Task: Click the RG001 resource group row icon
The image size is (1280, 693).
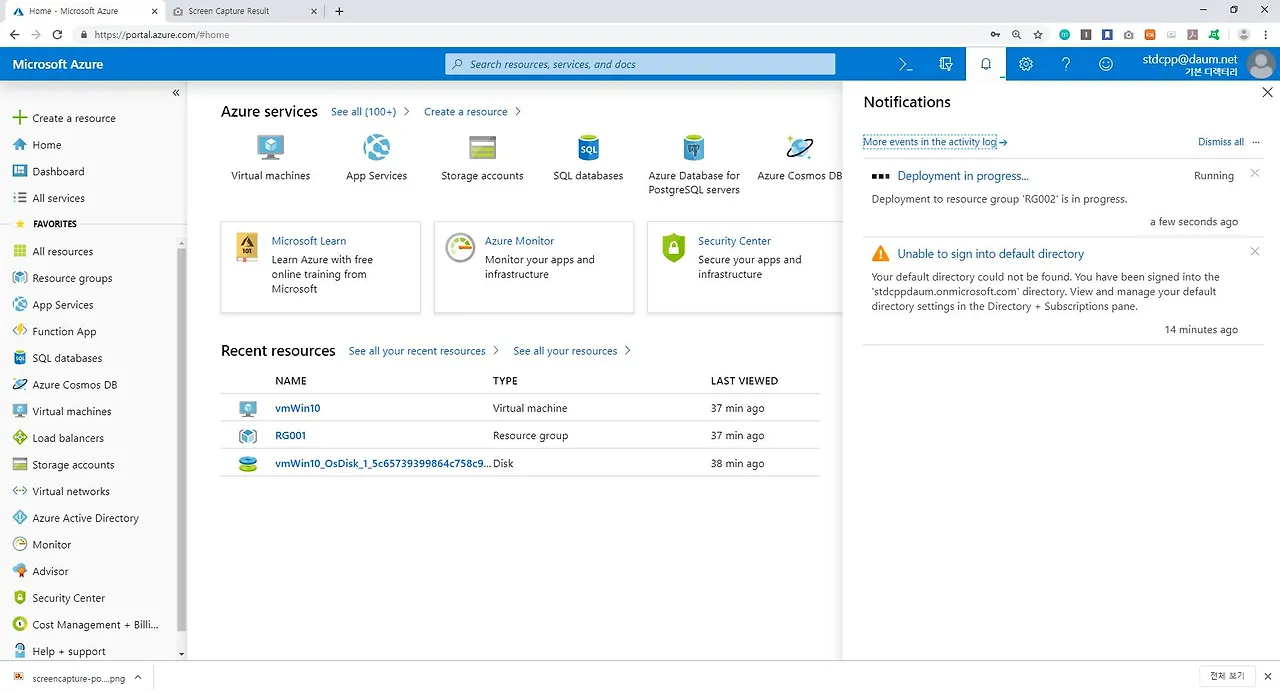Action: (248, 436)
